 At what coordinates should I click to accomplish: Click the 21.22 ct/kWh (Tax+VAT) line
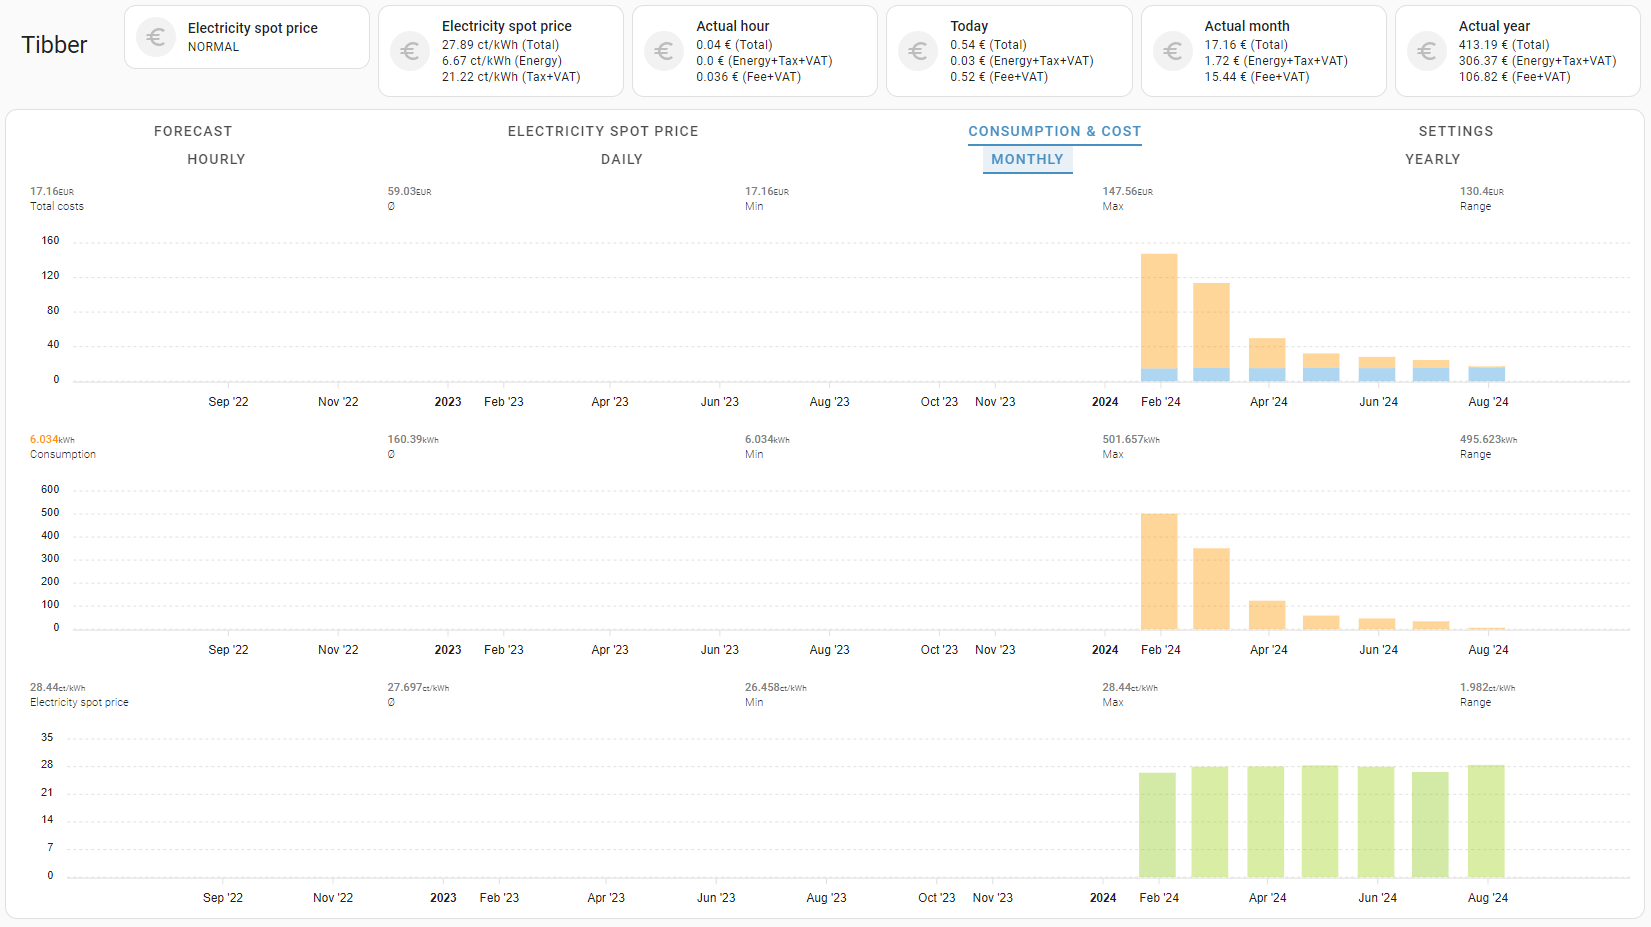pos(511,77)
